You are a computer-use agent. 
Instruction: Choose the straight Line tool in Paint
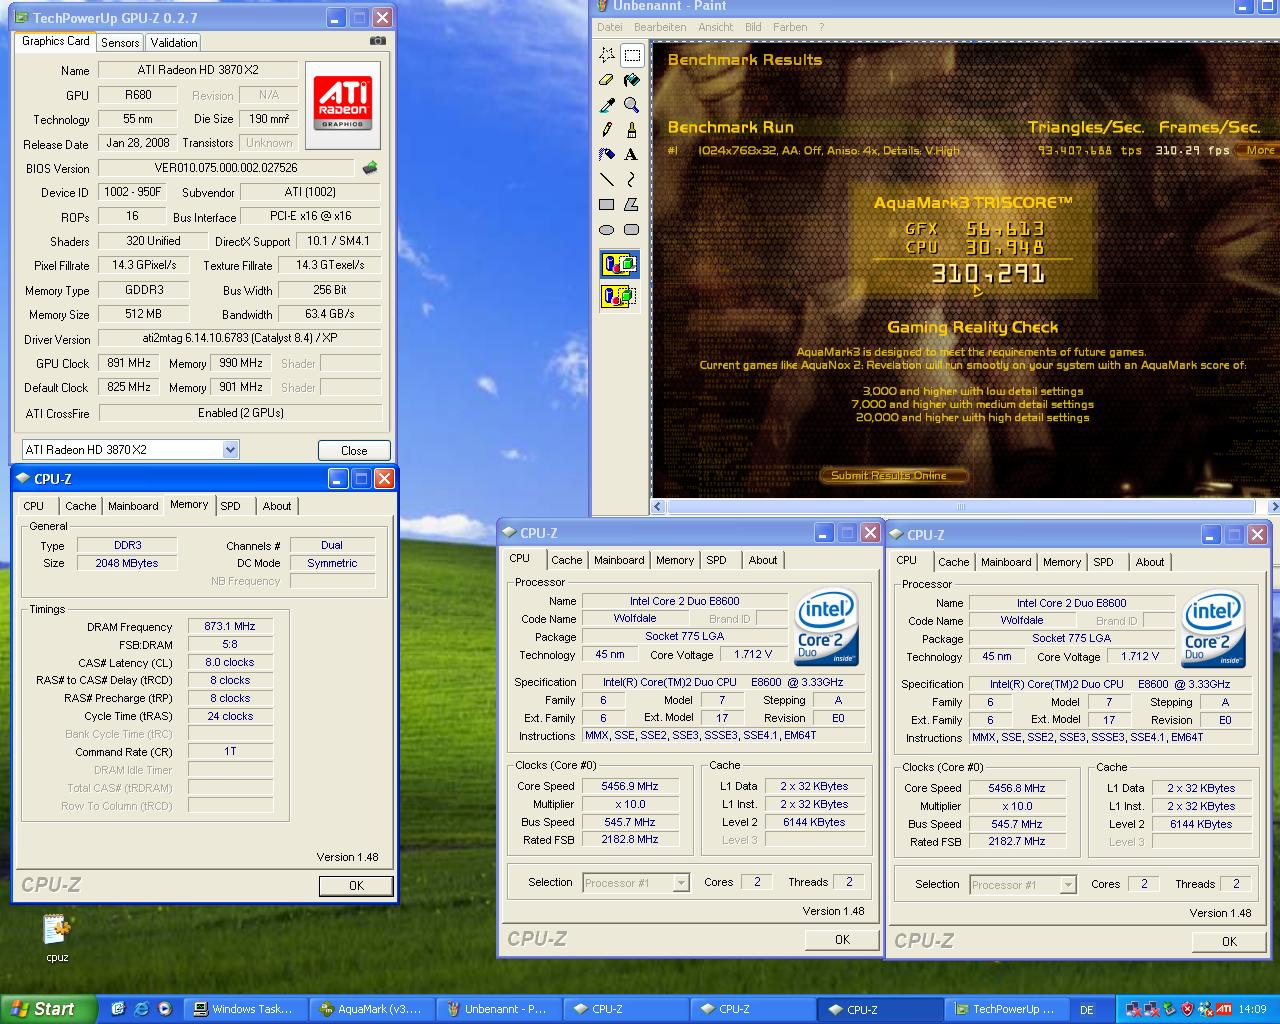(607, 180)
